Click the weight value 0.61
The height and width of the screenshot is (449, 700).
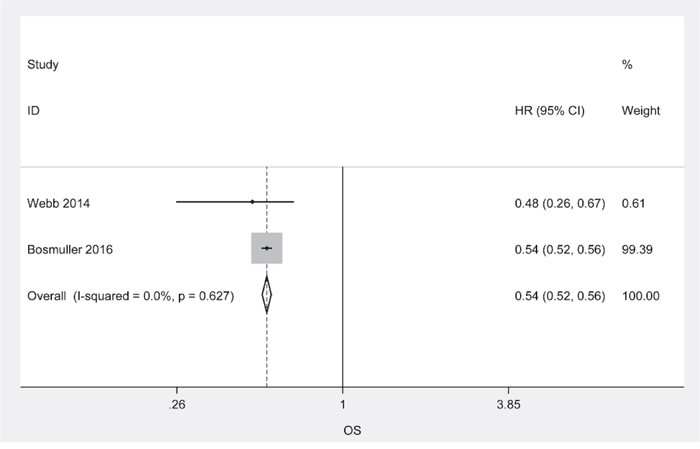[633, 204]
